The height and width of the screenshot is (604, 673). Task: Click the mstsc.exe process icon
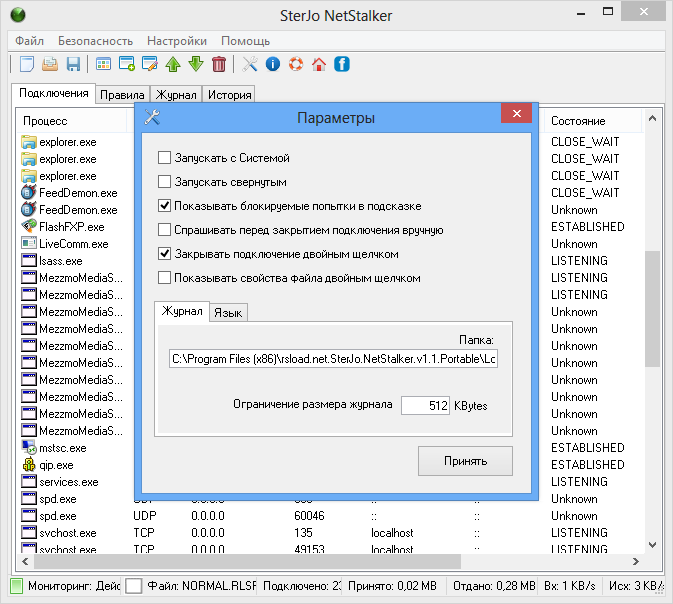[29, 448]
